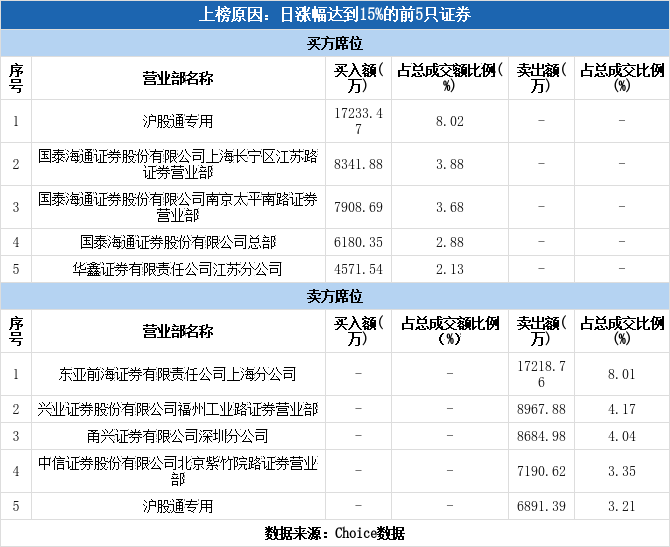Image resolution: width=670 pixels, height=547 pixels.
Task: Select 华鑫证券有限责任公司江苏分公司 entry
Action: click(x=178, y=269)
